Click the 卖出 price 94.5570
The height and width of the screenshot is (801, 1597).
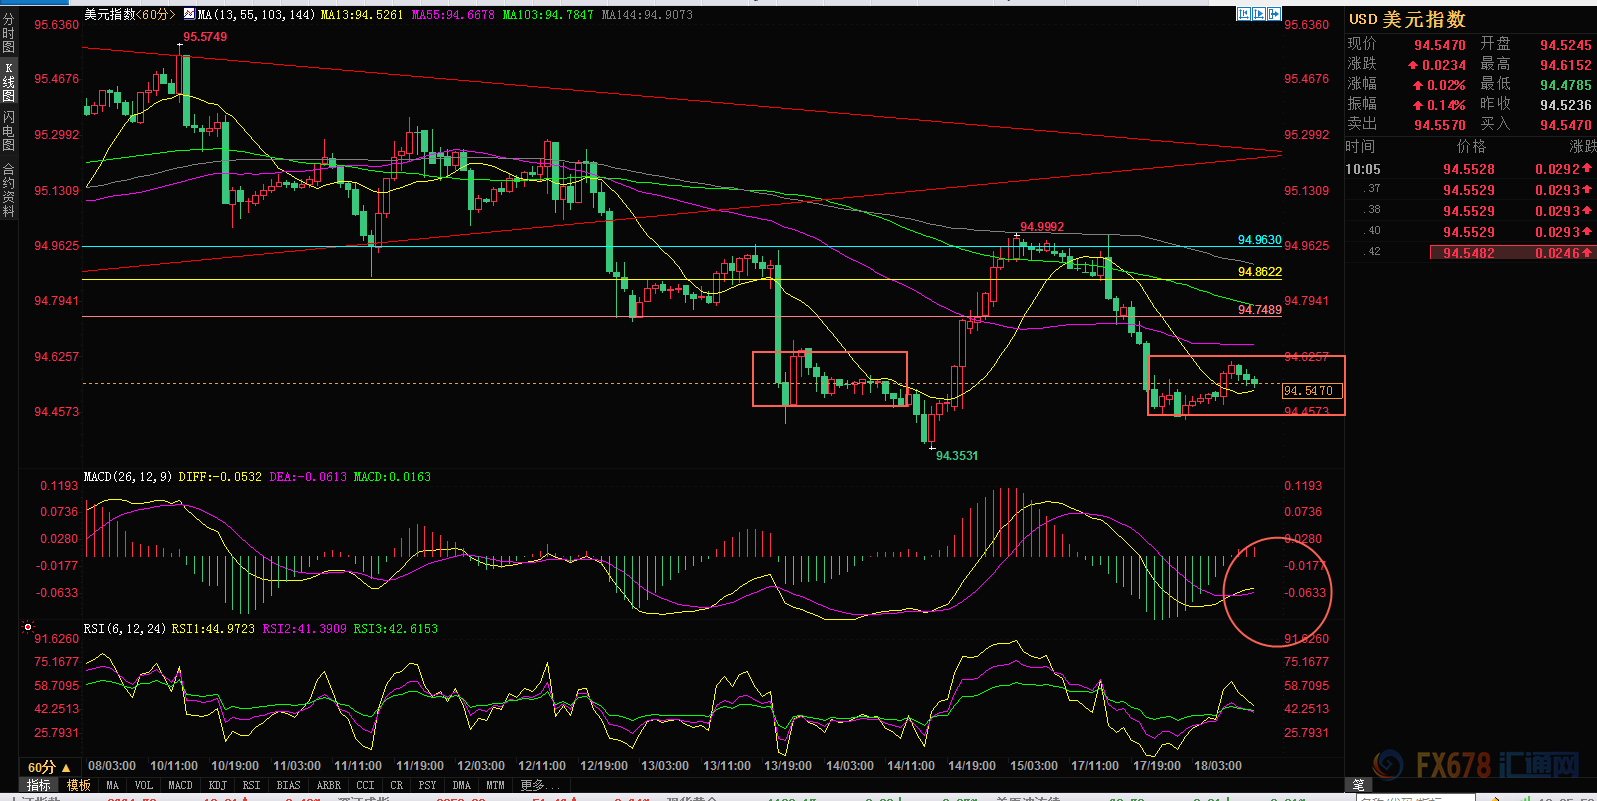1440,125
